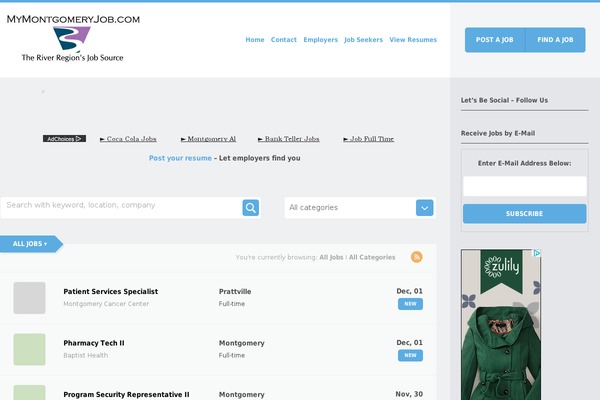600x400 pixels.
Task: Open the Coca Cola Jobs ad link
Action: point(128,139)
